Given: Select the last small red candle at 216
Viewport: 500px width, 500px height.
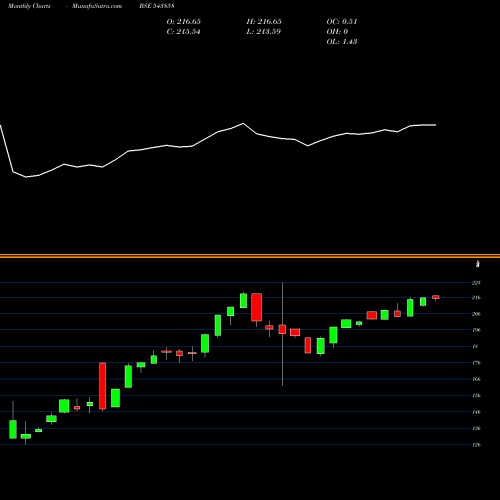Looking at the screenshot, I should tap(436, 297).
